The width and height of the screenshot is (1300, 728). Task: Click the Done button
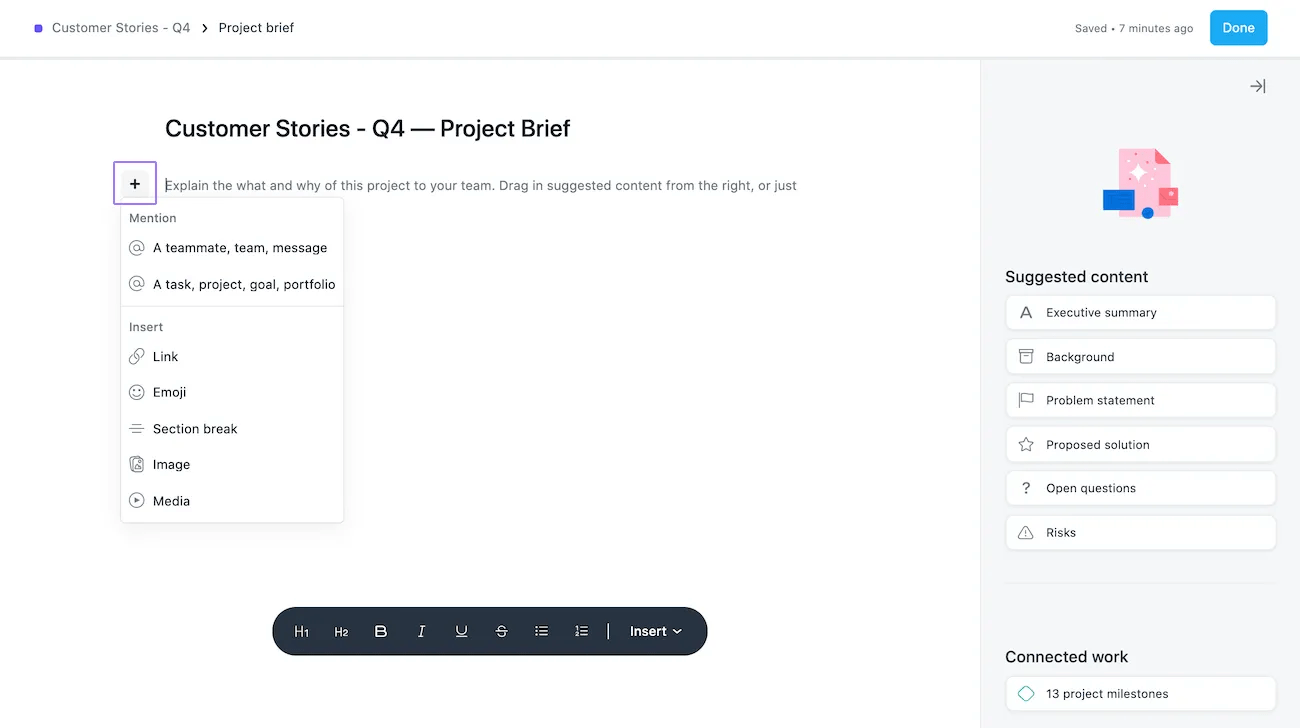[x=1238, y=28]
